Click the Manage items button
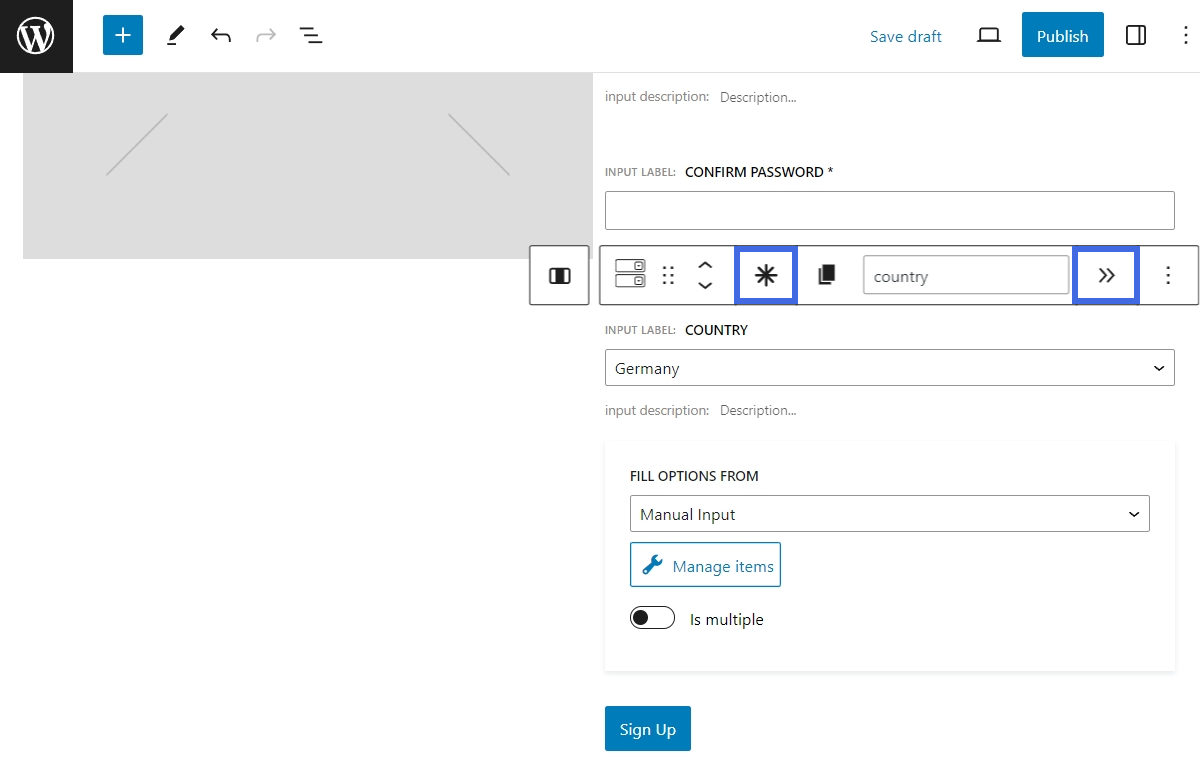1200x772 pixels. [x=705, y=565]
